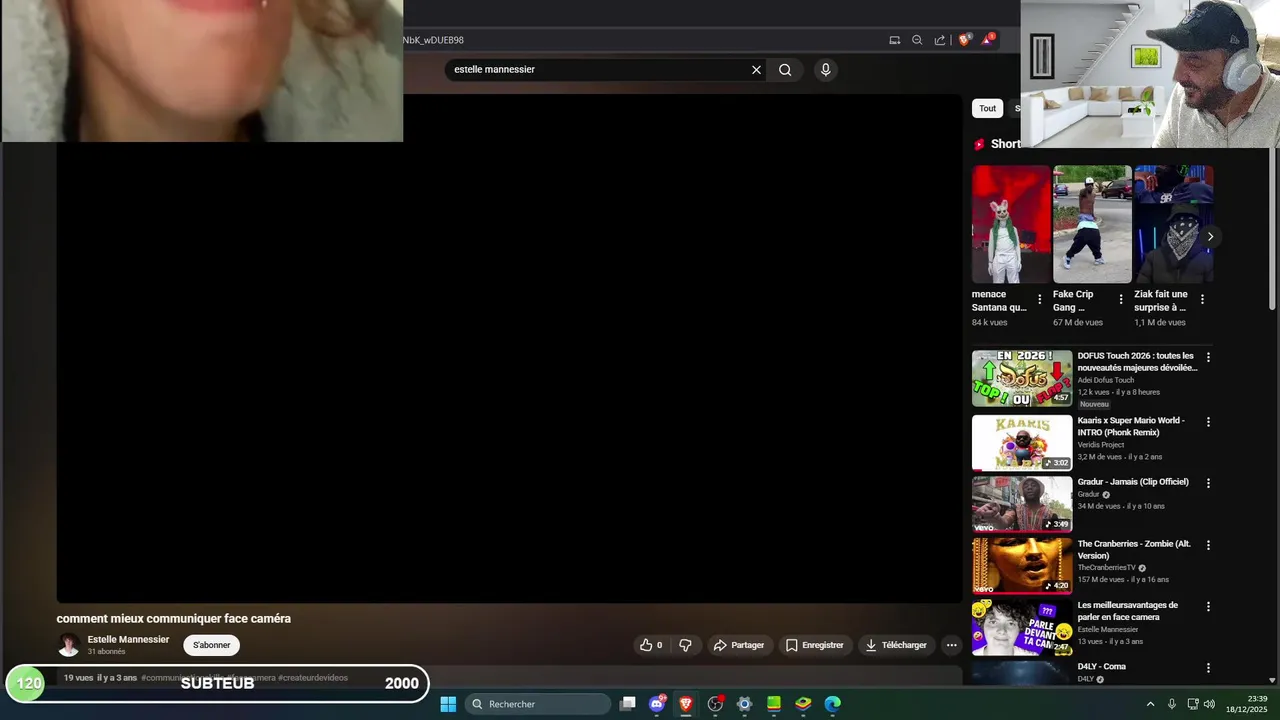Open the volume speaker tray icon

click(1209, 704)
